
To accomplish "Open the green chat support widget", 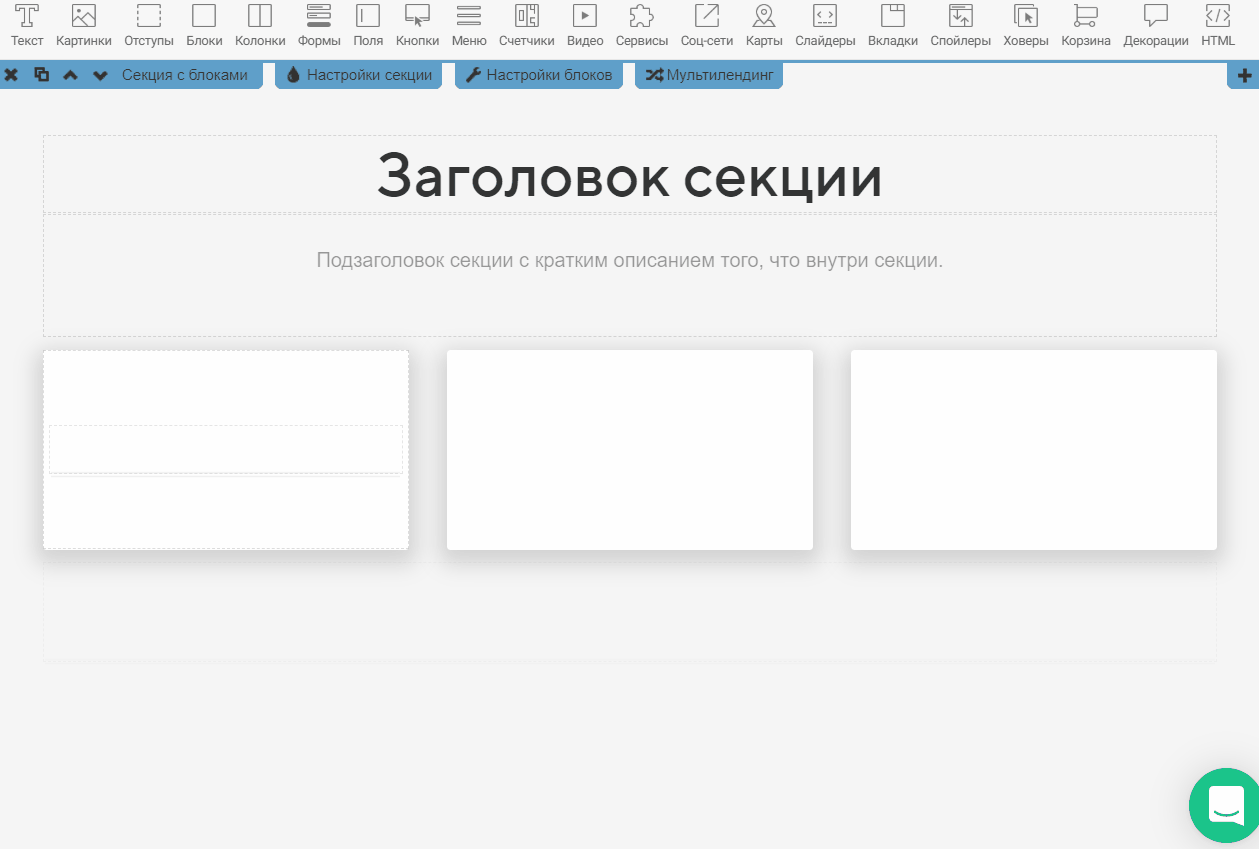I will [x=1226, y=806].
